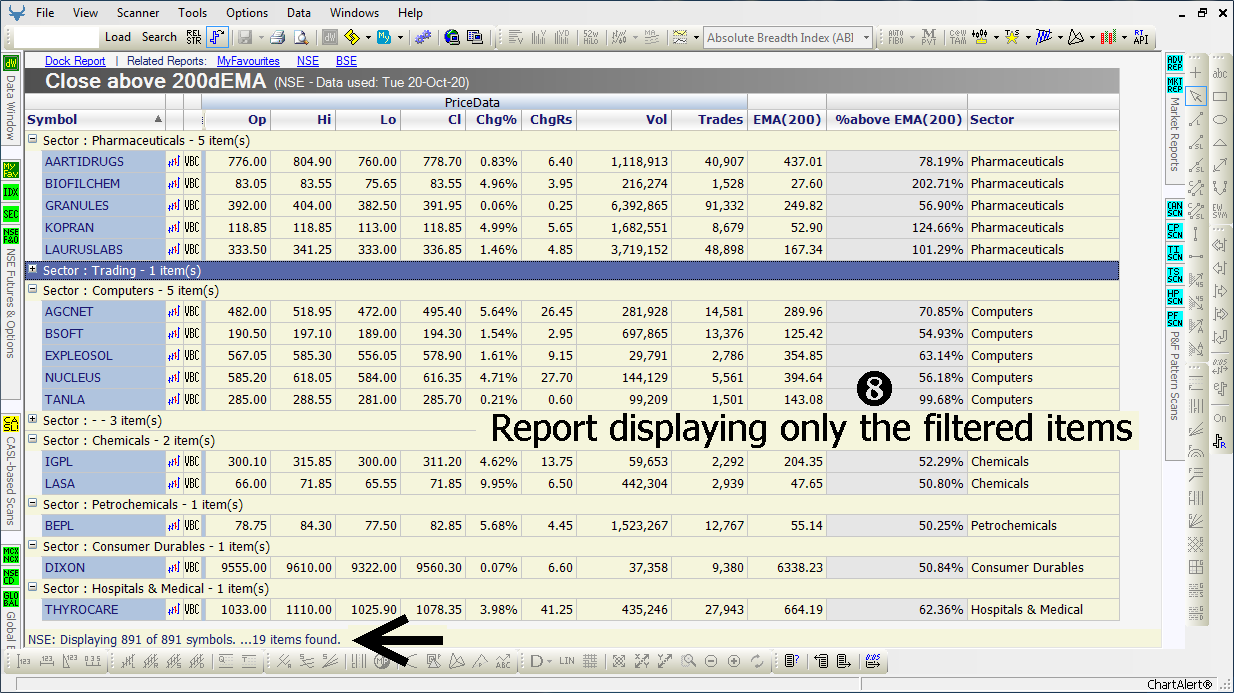Open print preview magnifier icon
1234x693 pixels.
coord(299,37)
